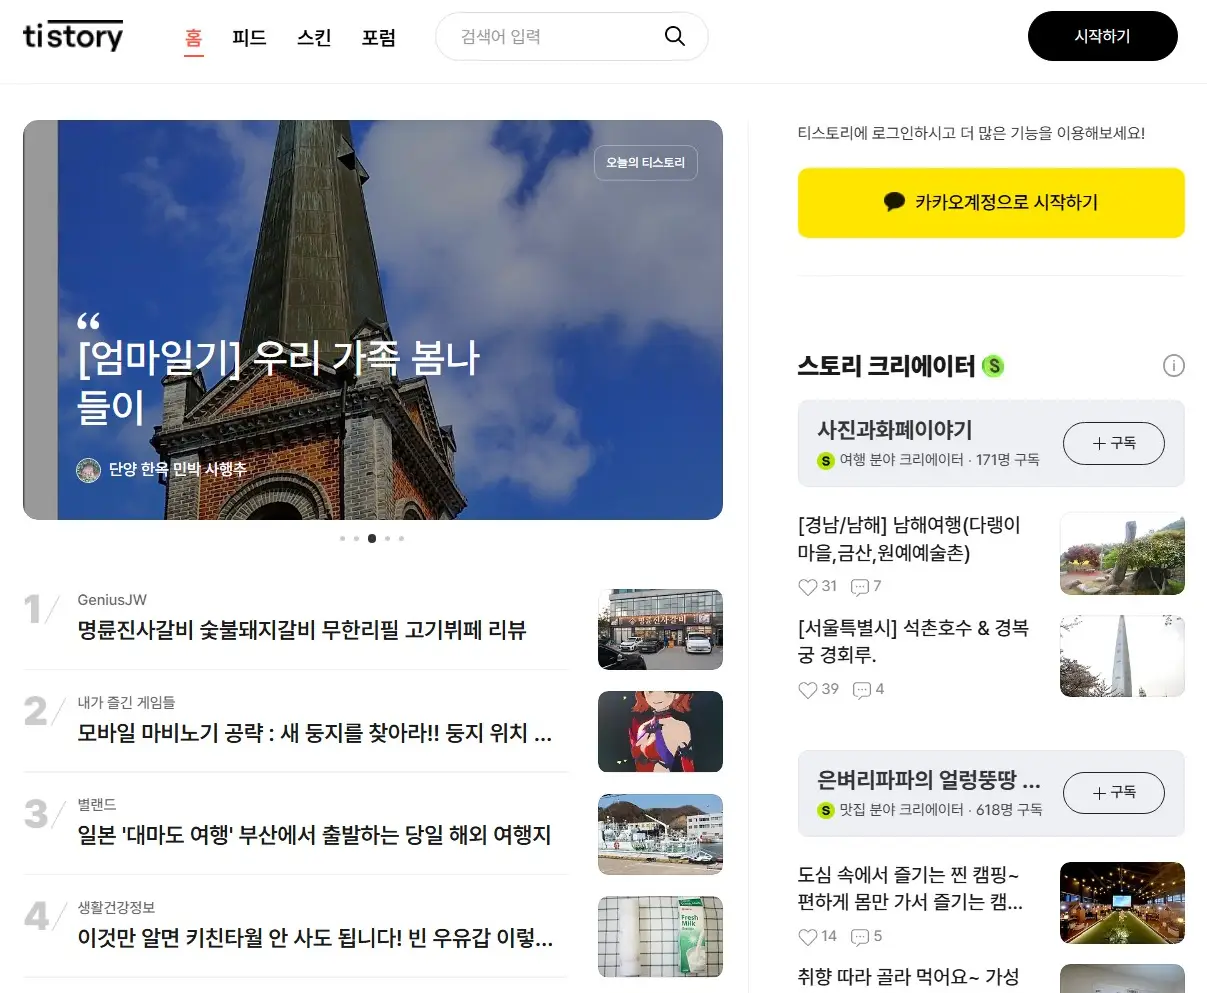Open the 스토리 크리에이터 info icon
The height and width of the screenshot is (993, 1207).
[1174, 366]
